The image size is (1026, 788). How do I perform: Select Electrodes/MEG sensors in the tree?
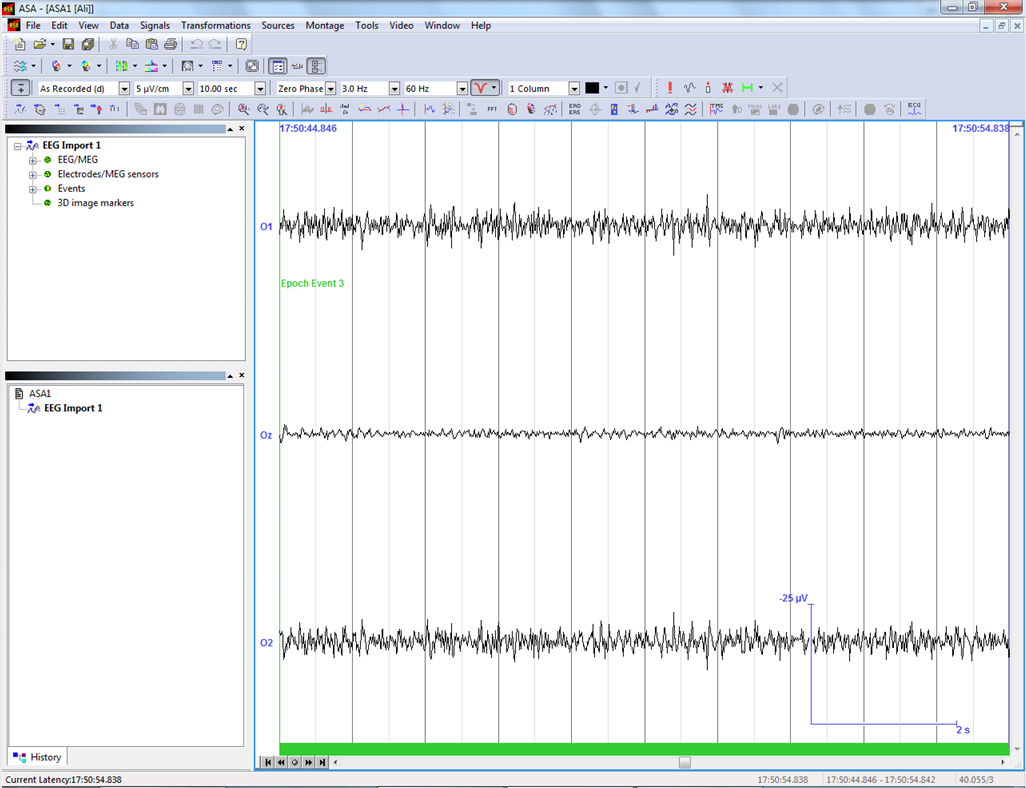[108, 174]
